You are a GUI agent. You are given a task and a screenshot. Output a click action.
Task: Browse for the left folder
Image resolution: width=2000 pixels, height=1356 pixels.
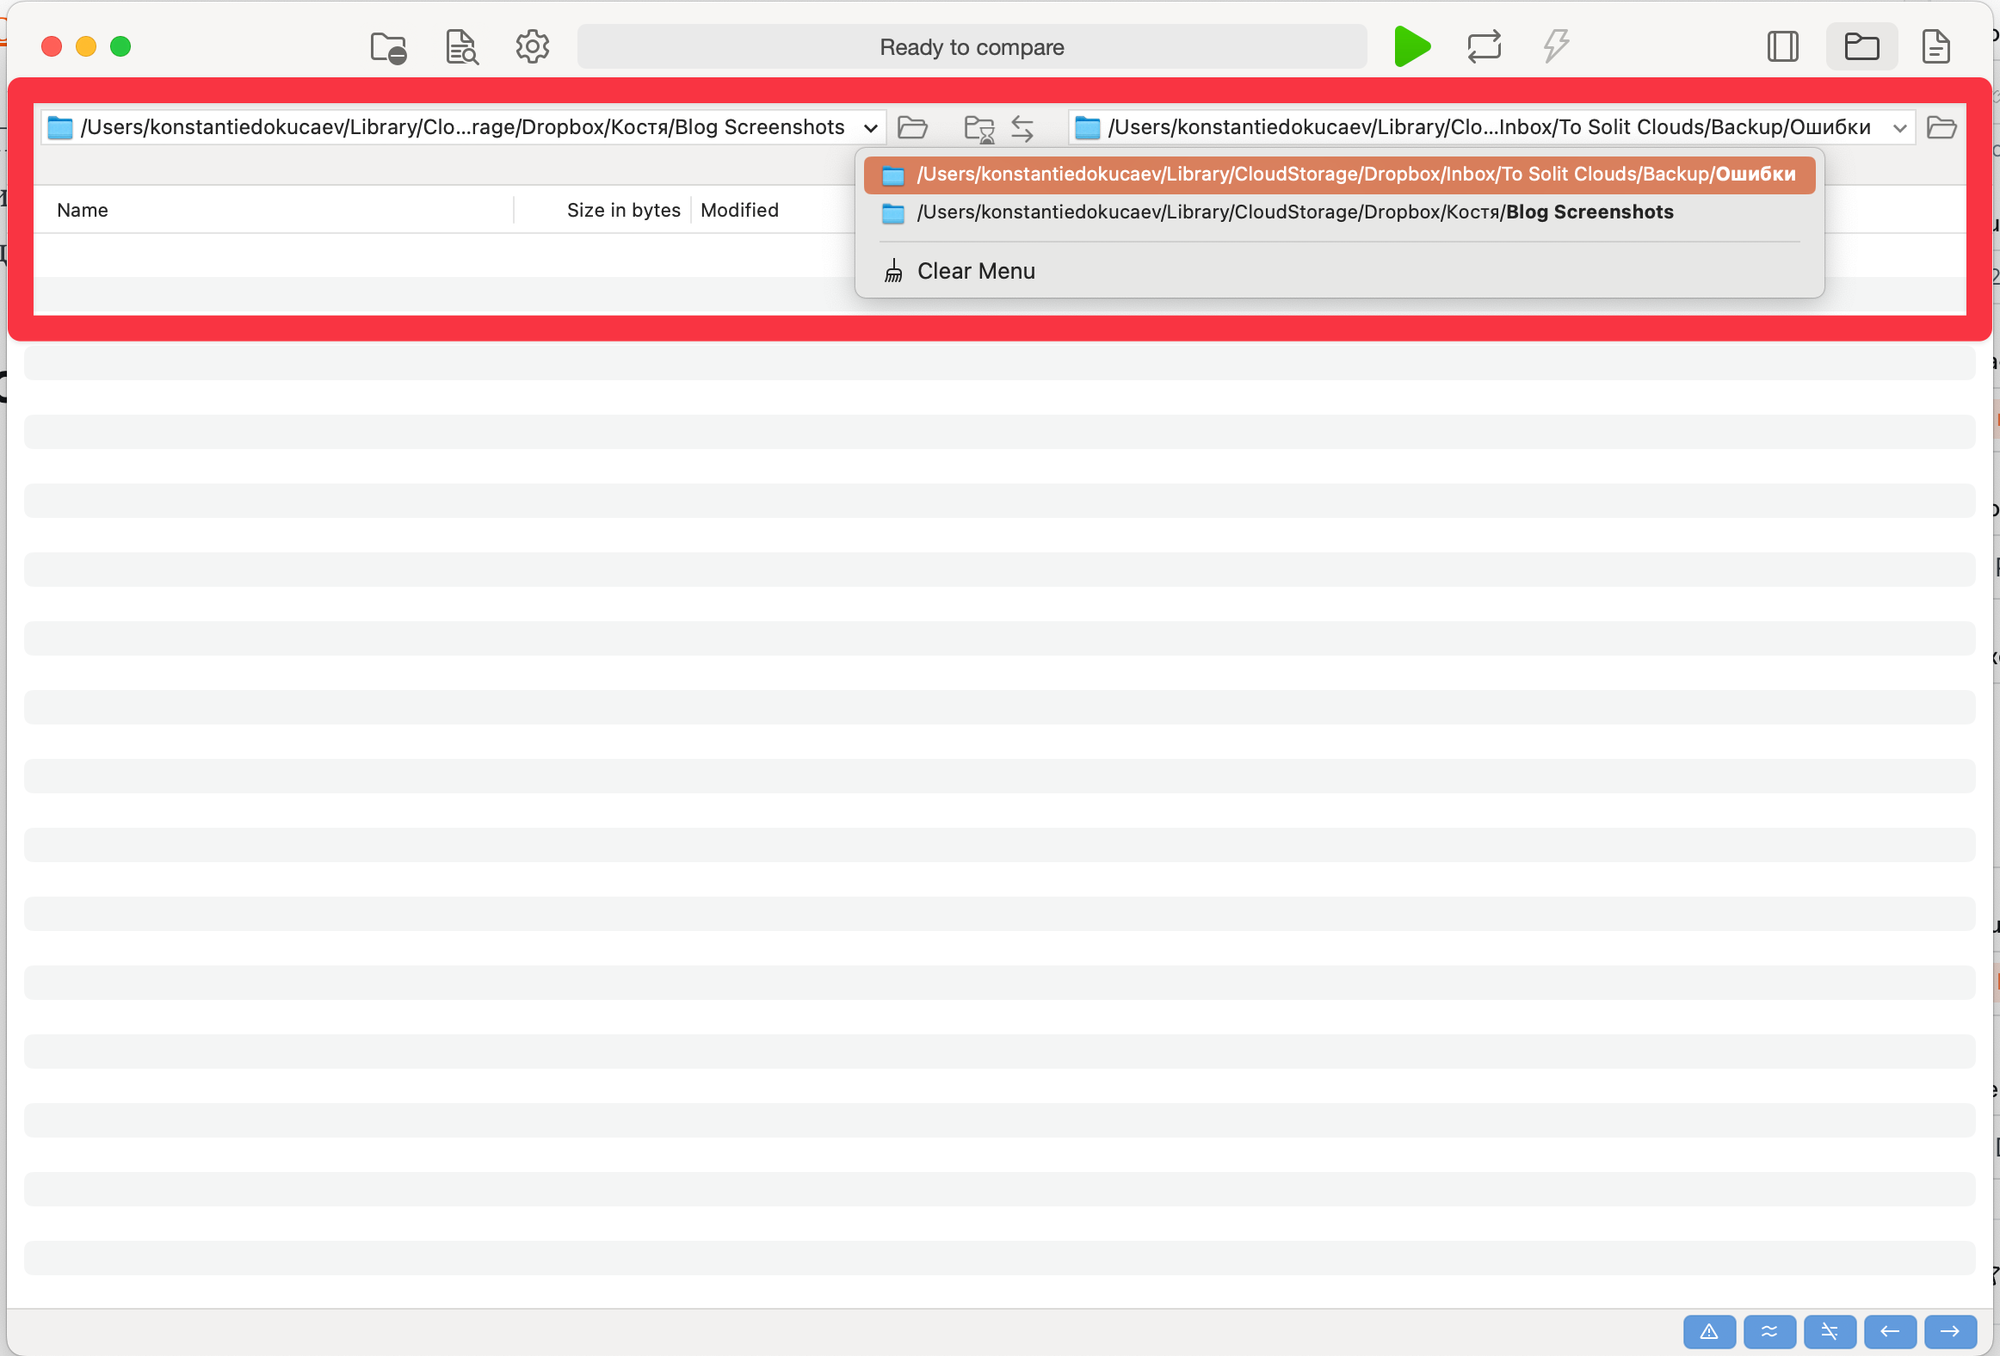[x=912, y=128]
